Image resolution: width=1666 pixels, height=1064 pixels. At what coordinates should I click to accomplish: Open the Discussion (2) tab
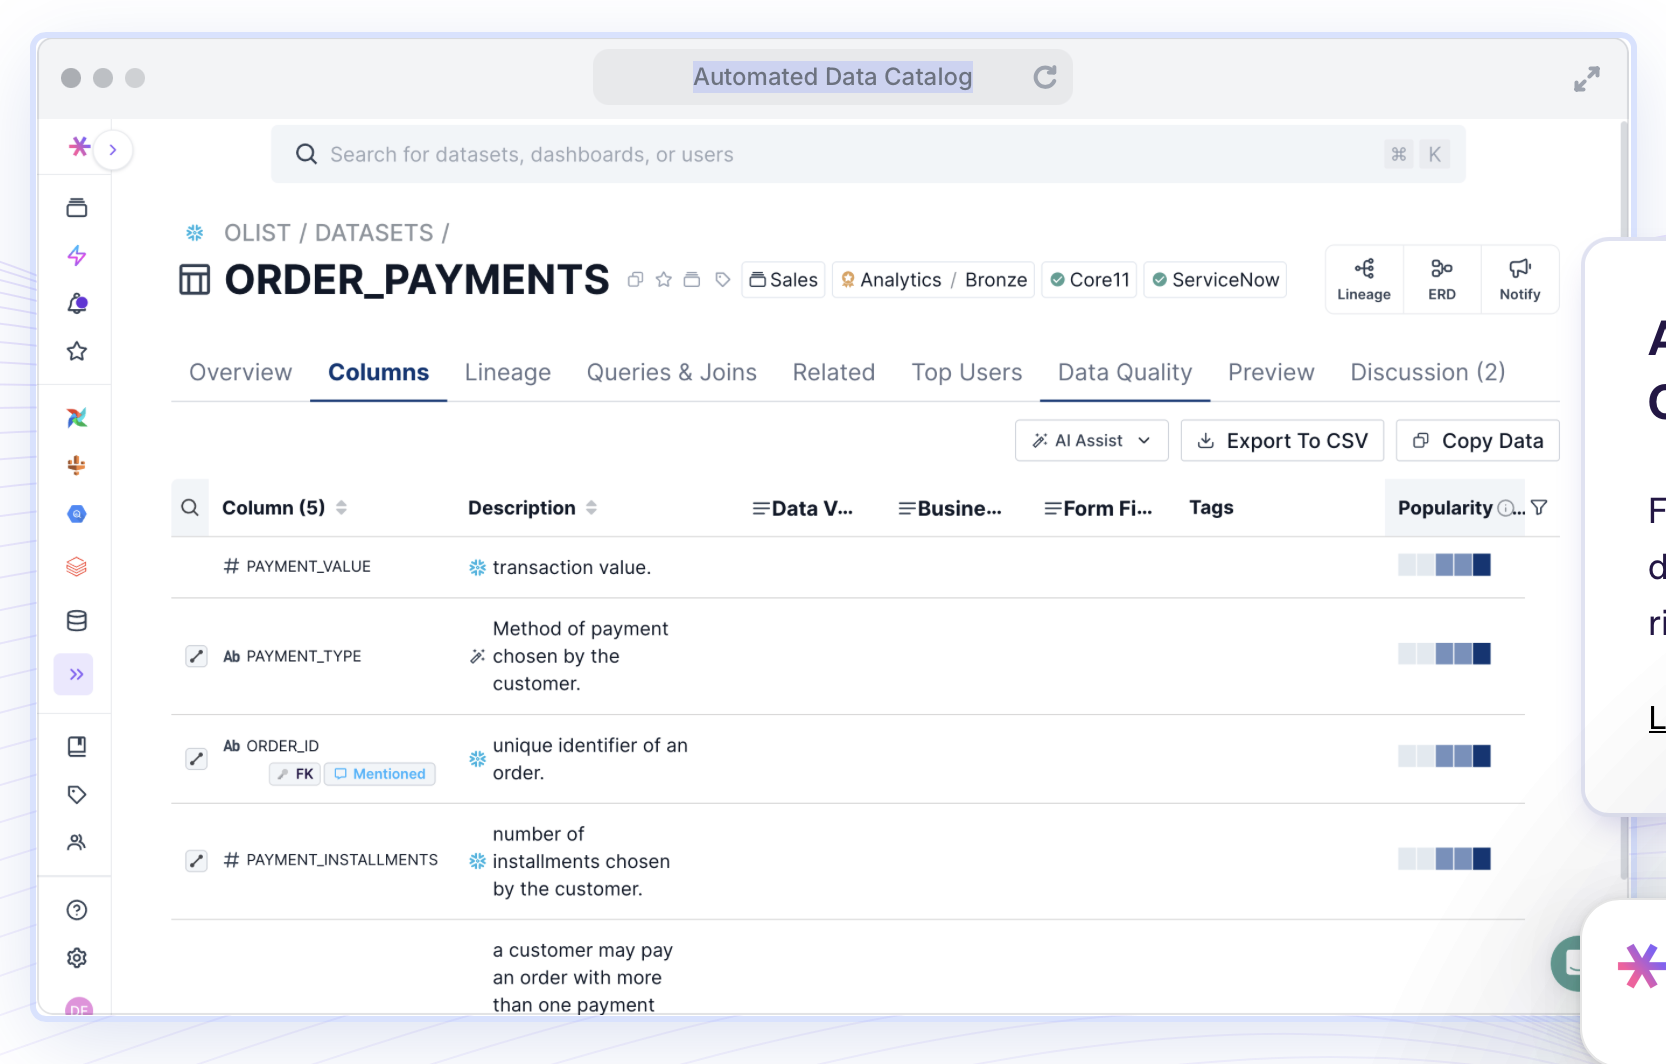(1428, 372)
